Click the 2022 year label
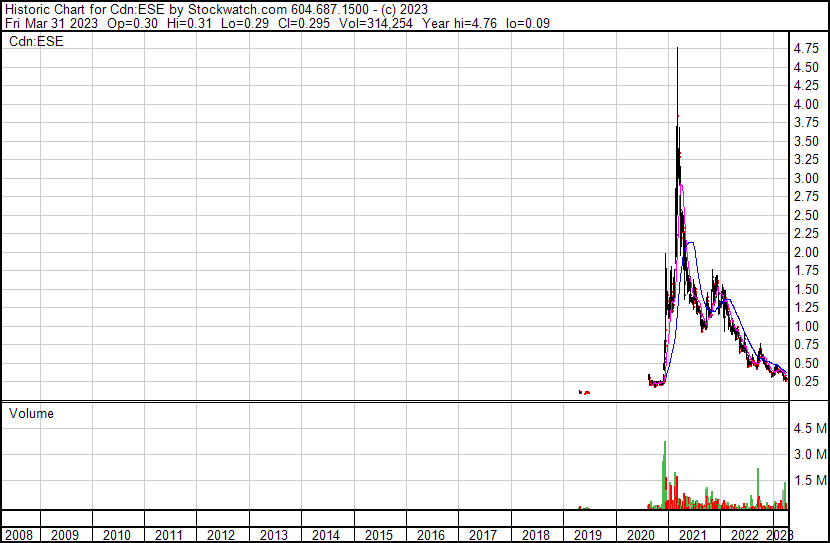Viewport: 830px width, 543px height. [745, 535]
